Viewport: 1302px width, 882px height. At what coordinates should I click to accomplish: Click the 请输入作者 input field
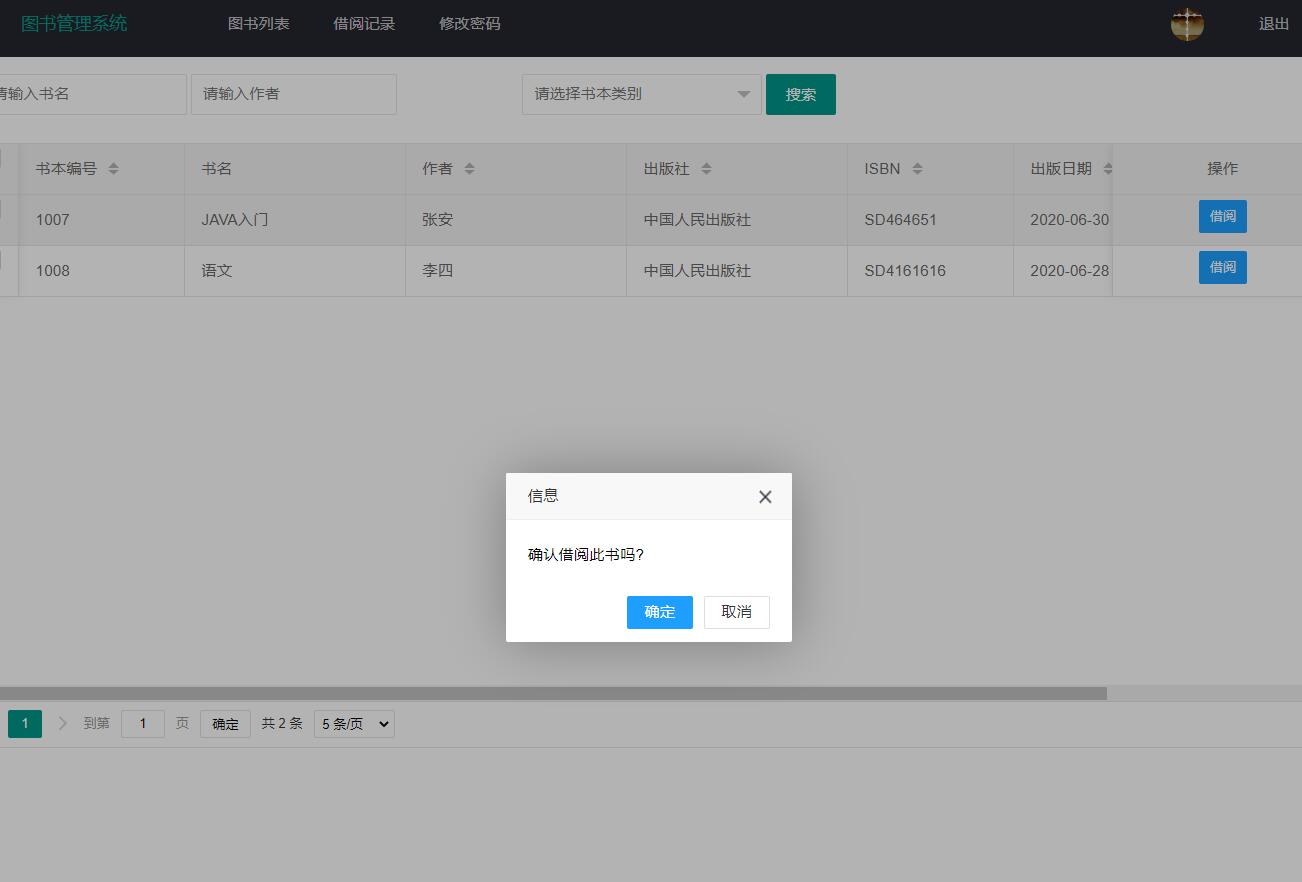293,94
